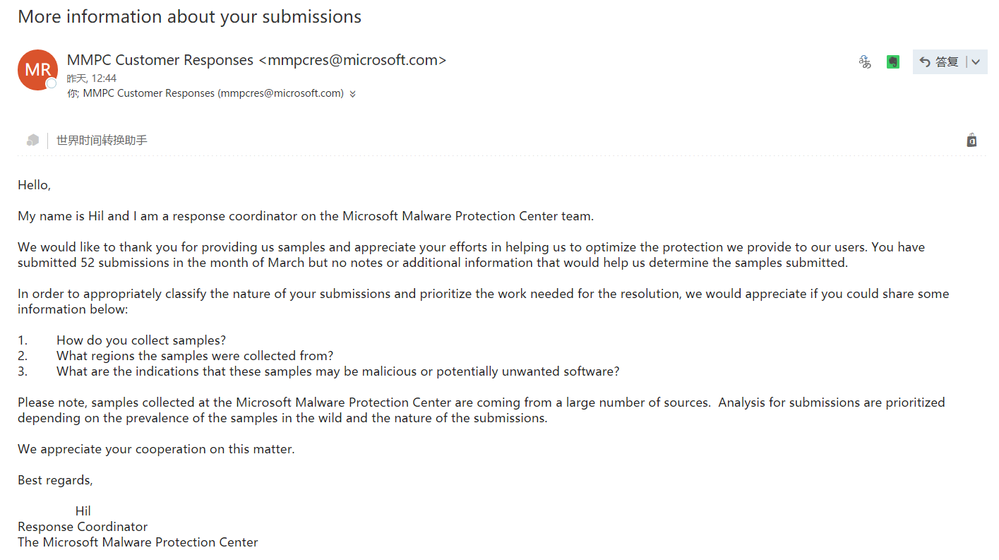
Task: Click the 'How do you collect samples?' line
Action: (x=141, y=340)
